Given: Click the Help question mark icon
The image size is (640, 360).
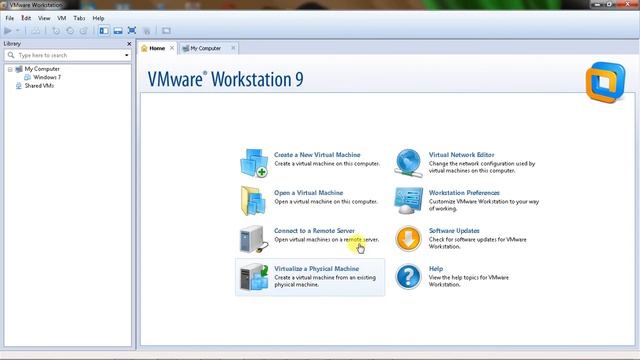Looking at the screenshot, I should 408,277.
